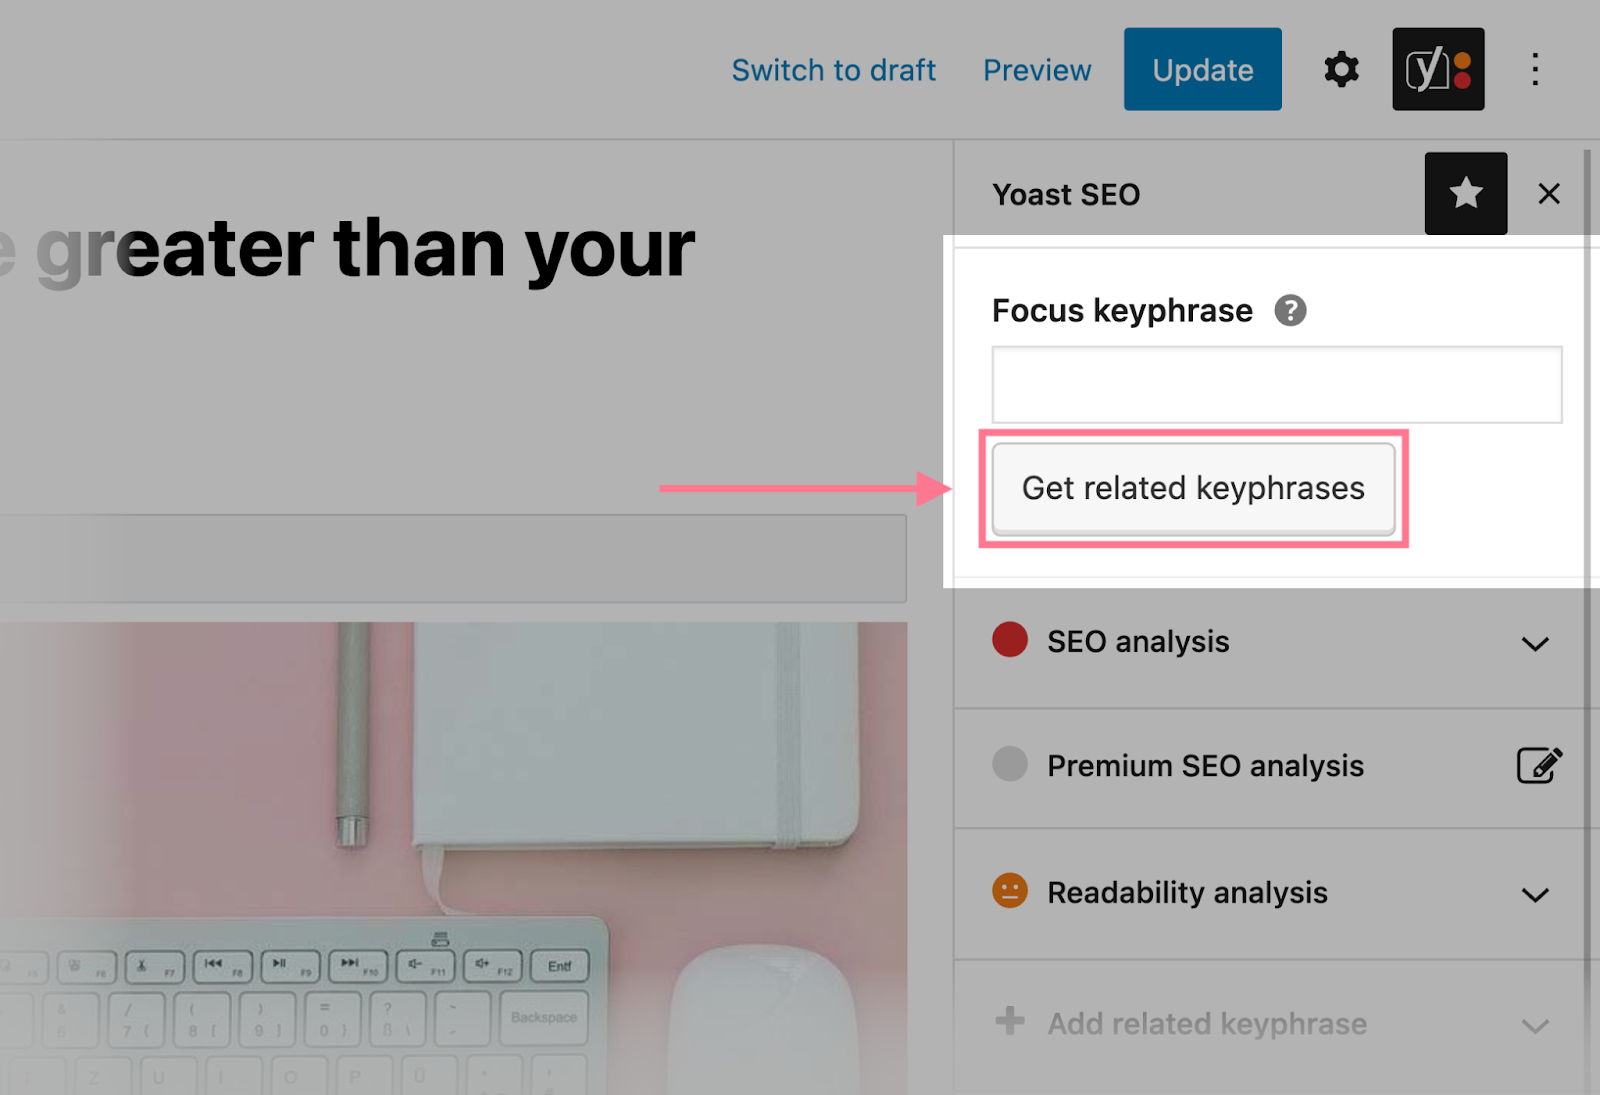Click the plus icon for related keyphrase
Image resolution: width=1600 pixels, height=1095 pixels.
1010,1021
